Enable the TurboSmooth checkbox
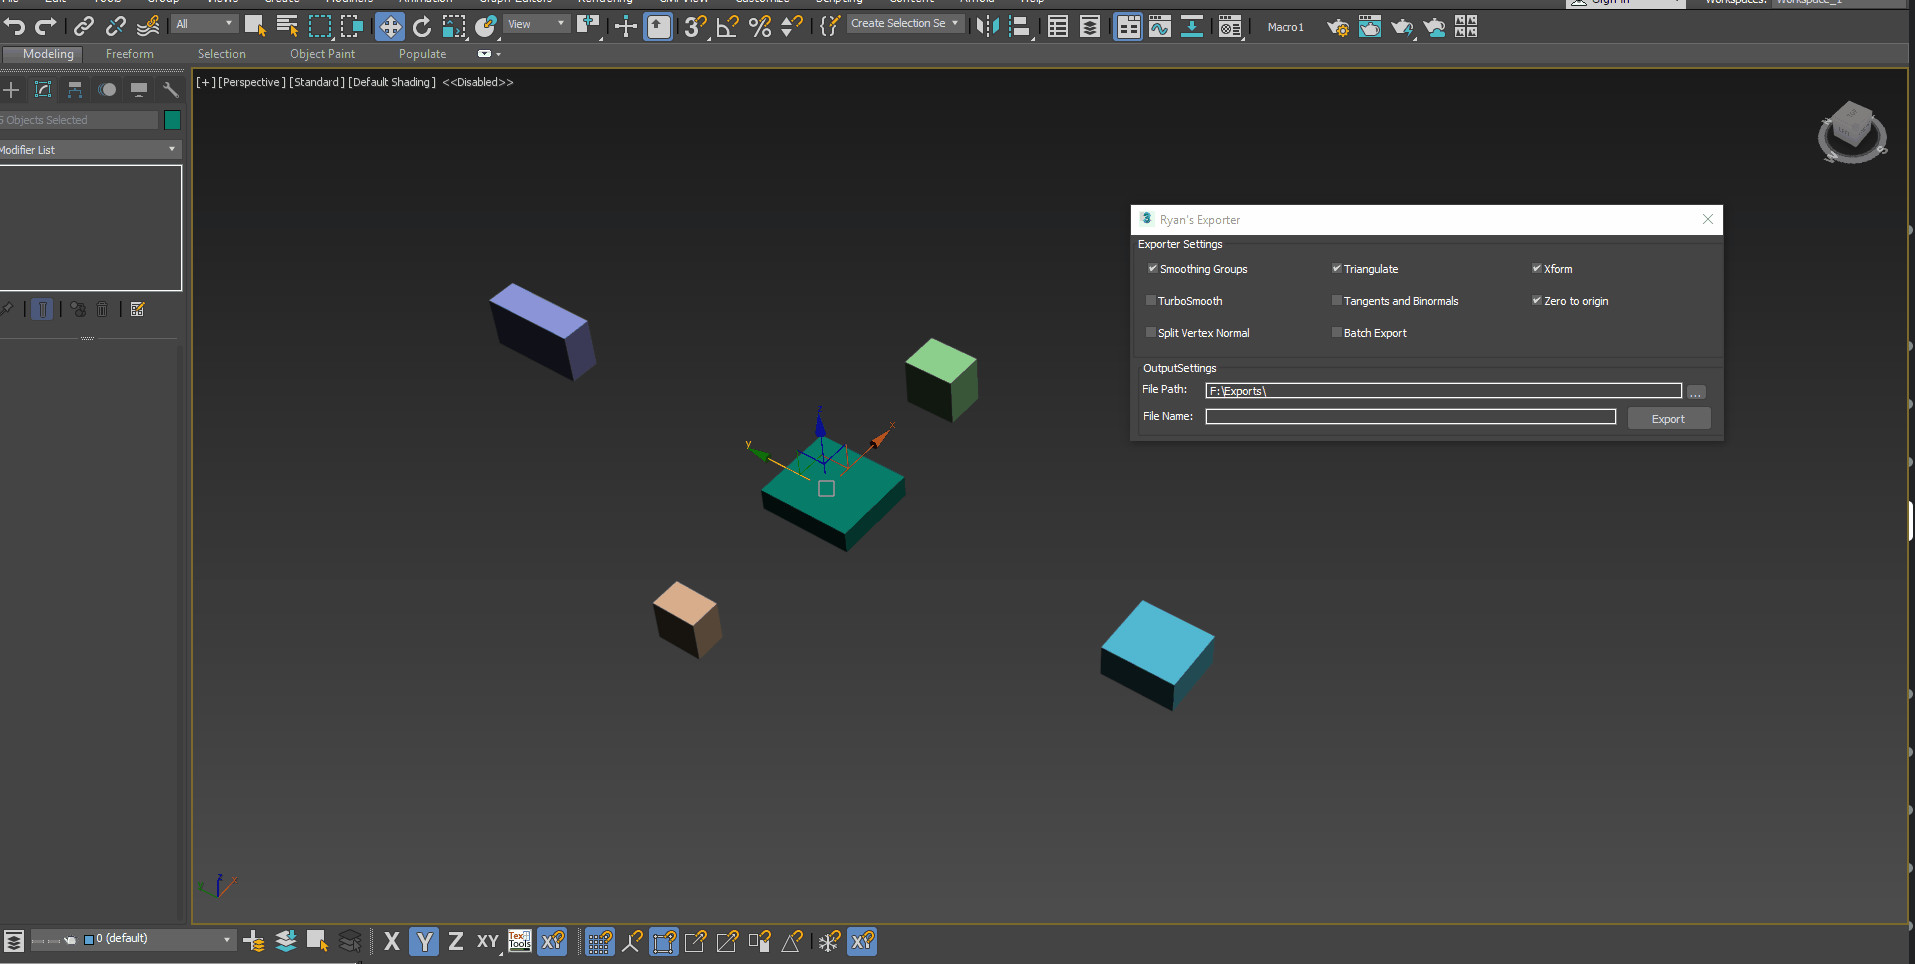Image resolution: width=1915 pixels, height=964 pixels. pyautogui.click(x=1151, y=300)
